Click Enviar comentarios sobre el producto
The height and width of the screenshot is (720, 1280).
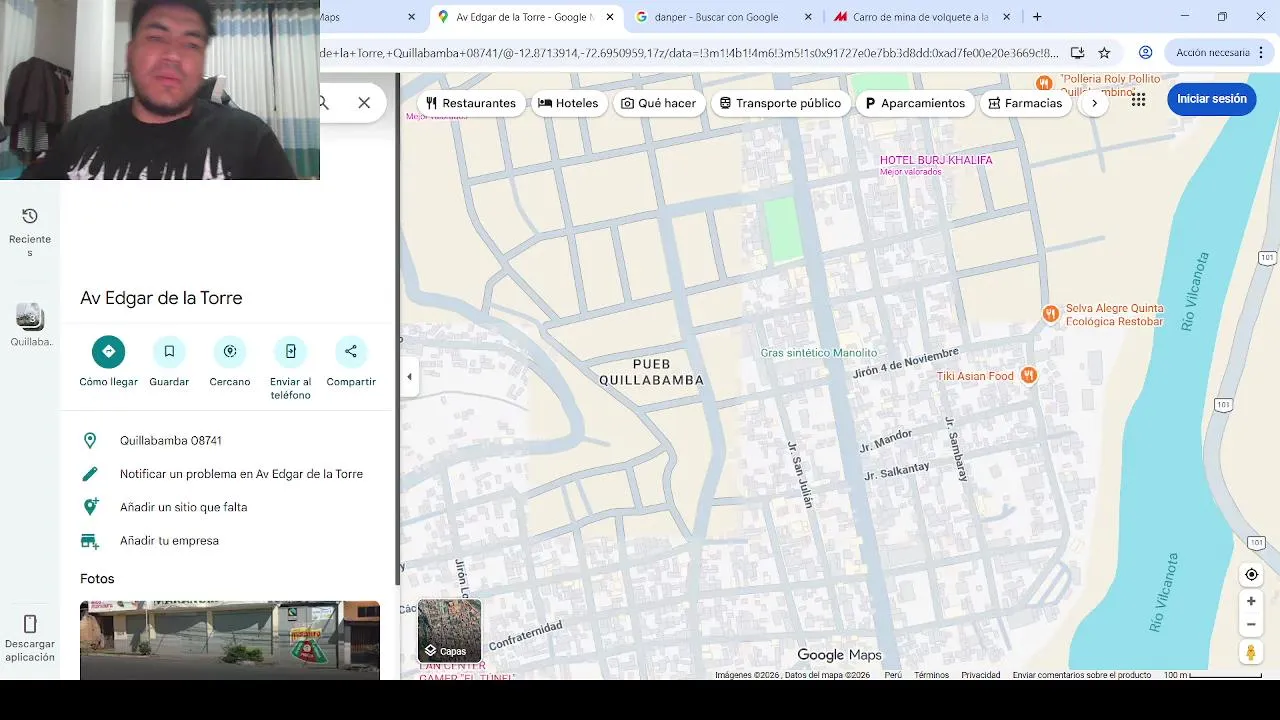pyautogui.click(x=1082, y=675)
